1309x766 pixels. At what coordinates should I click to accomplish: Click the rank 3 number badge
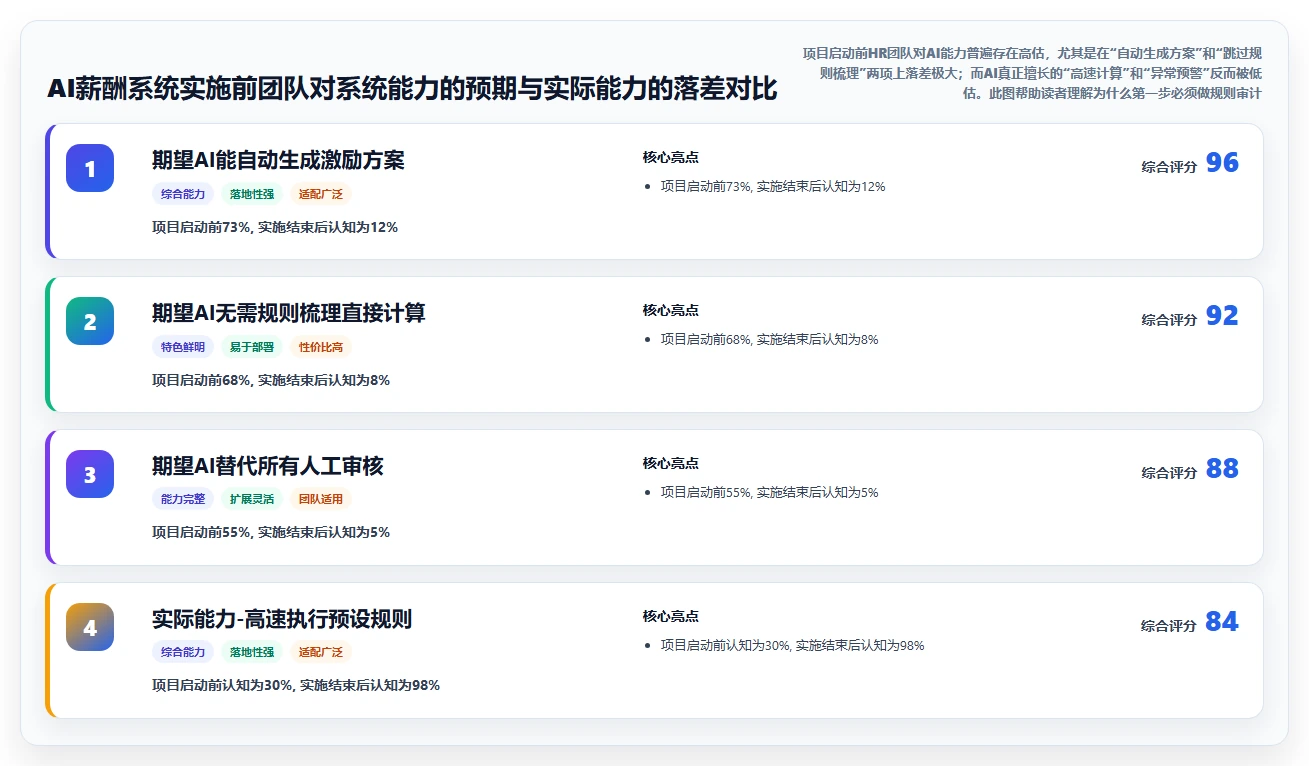coord(90,474)
